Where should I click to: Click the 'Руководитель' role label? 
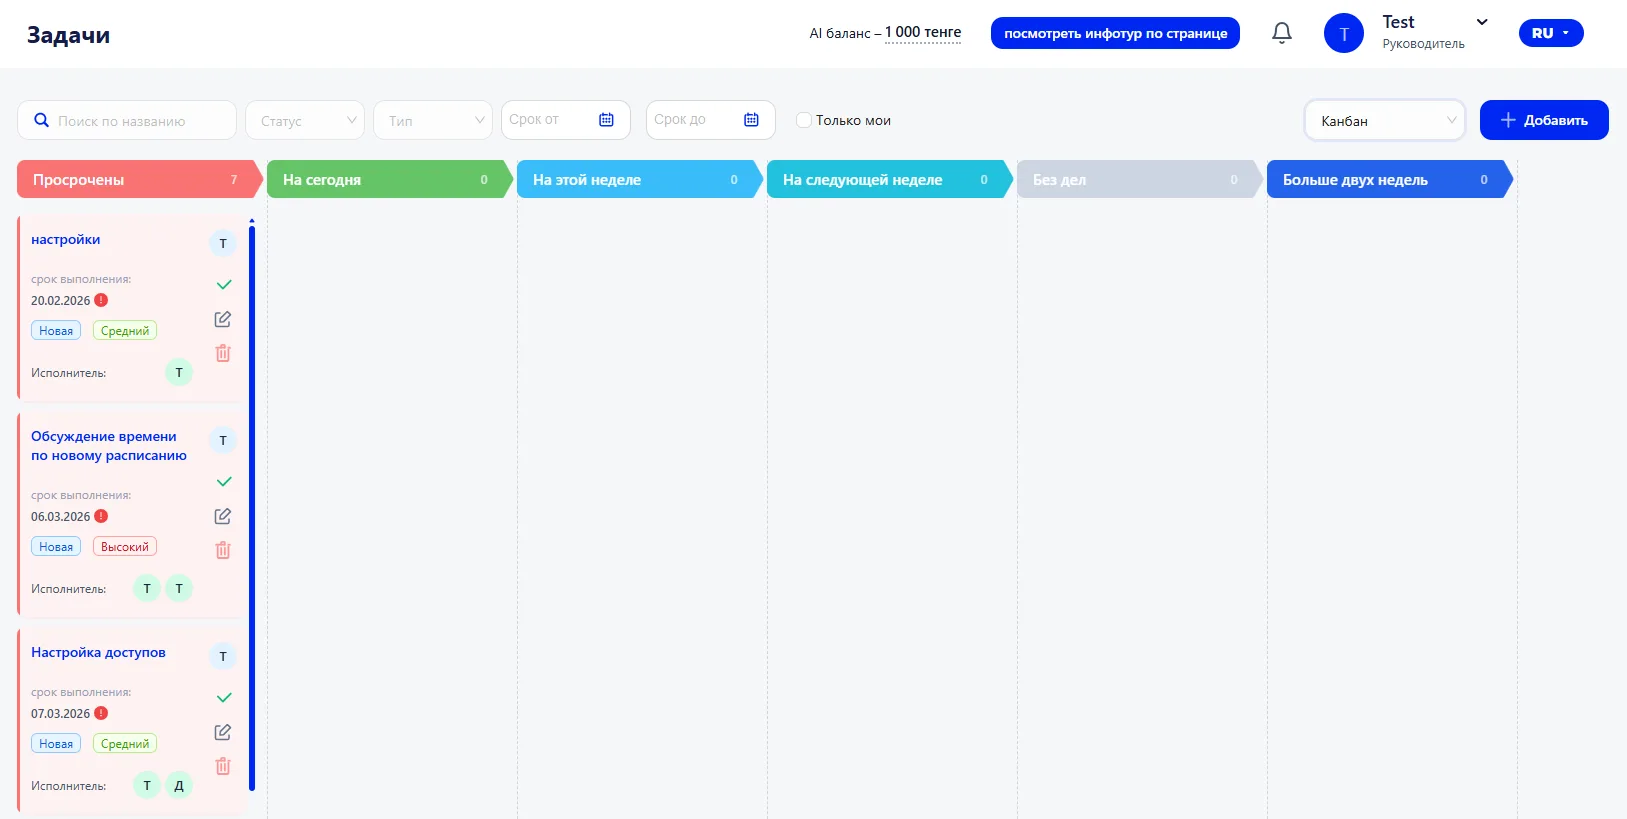[1423, 44]
